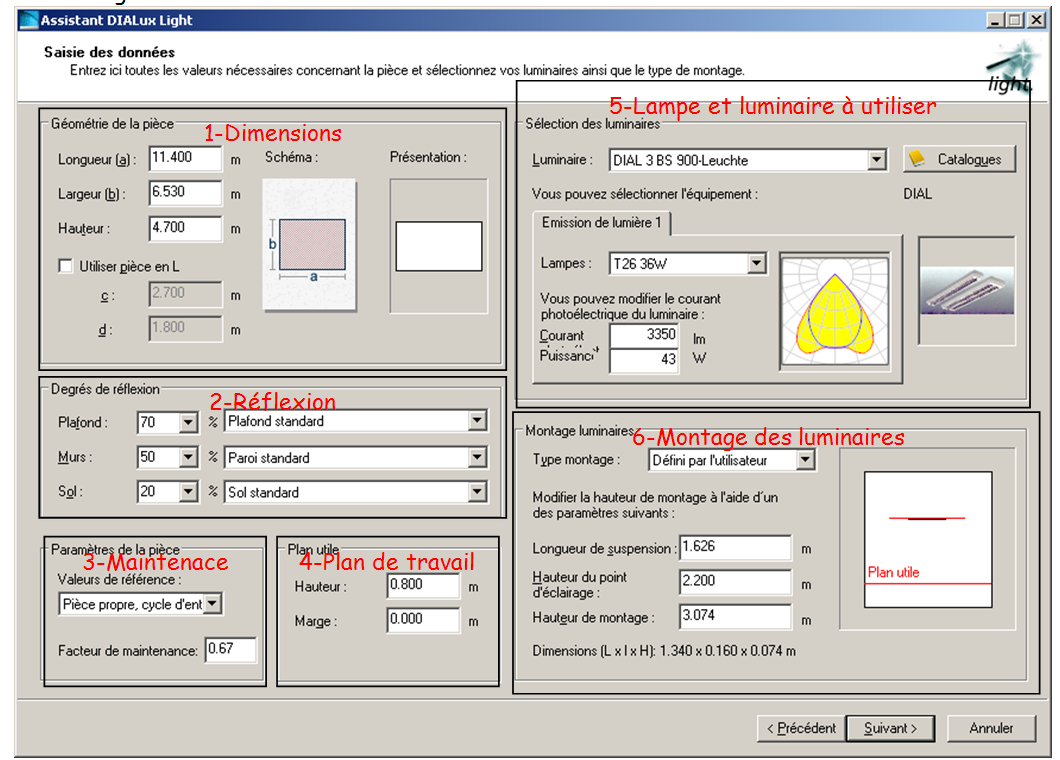This screenshot has height=760, width=1060.
Task: Click the Plan utile Hauteur field
Action: pyautogui.click(x=423, y=585)
